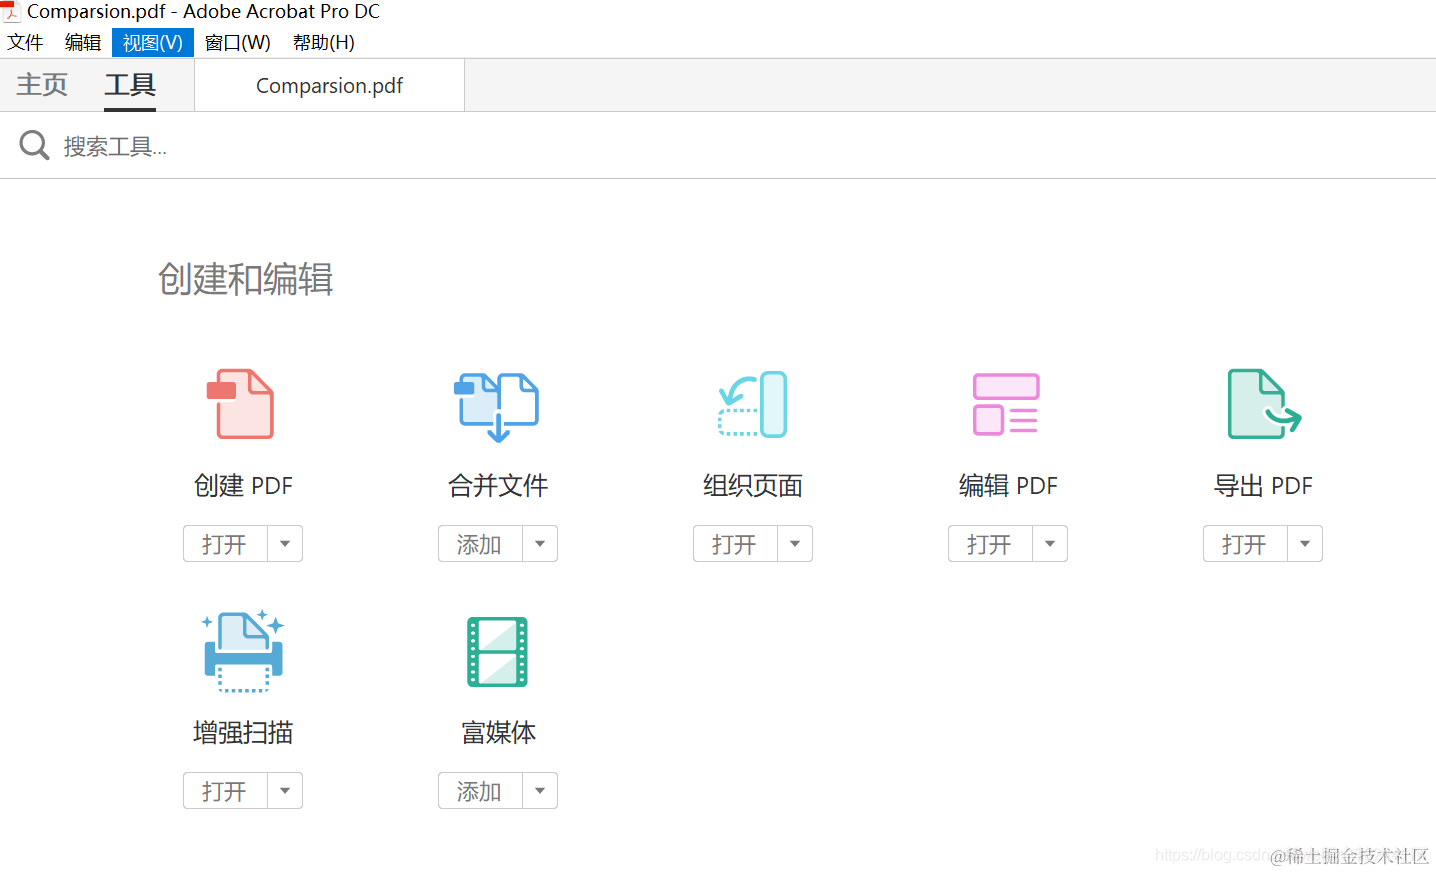Open the 视图(V) menu
The width and height of the screenshot is (1436, 873).
click(153, 42)
